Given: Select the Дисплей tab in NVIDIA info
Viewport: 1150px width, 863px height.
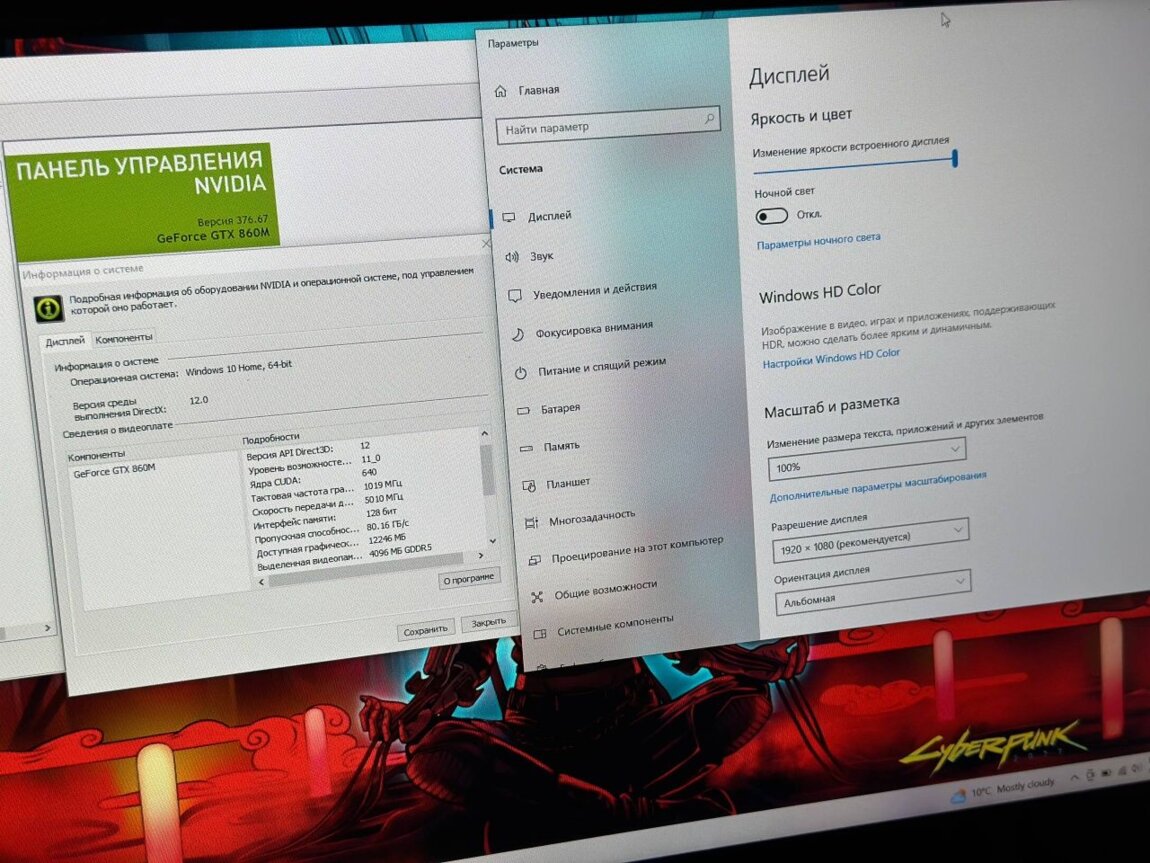Looking at the screenshot, I should (x=66, y=341).
